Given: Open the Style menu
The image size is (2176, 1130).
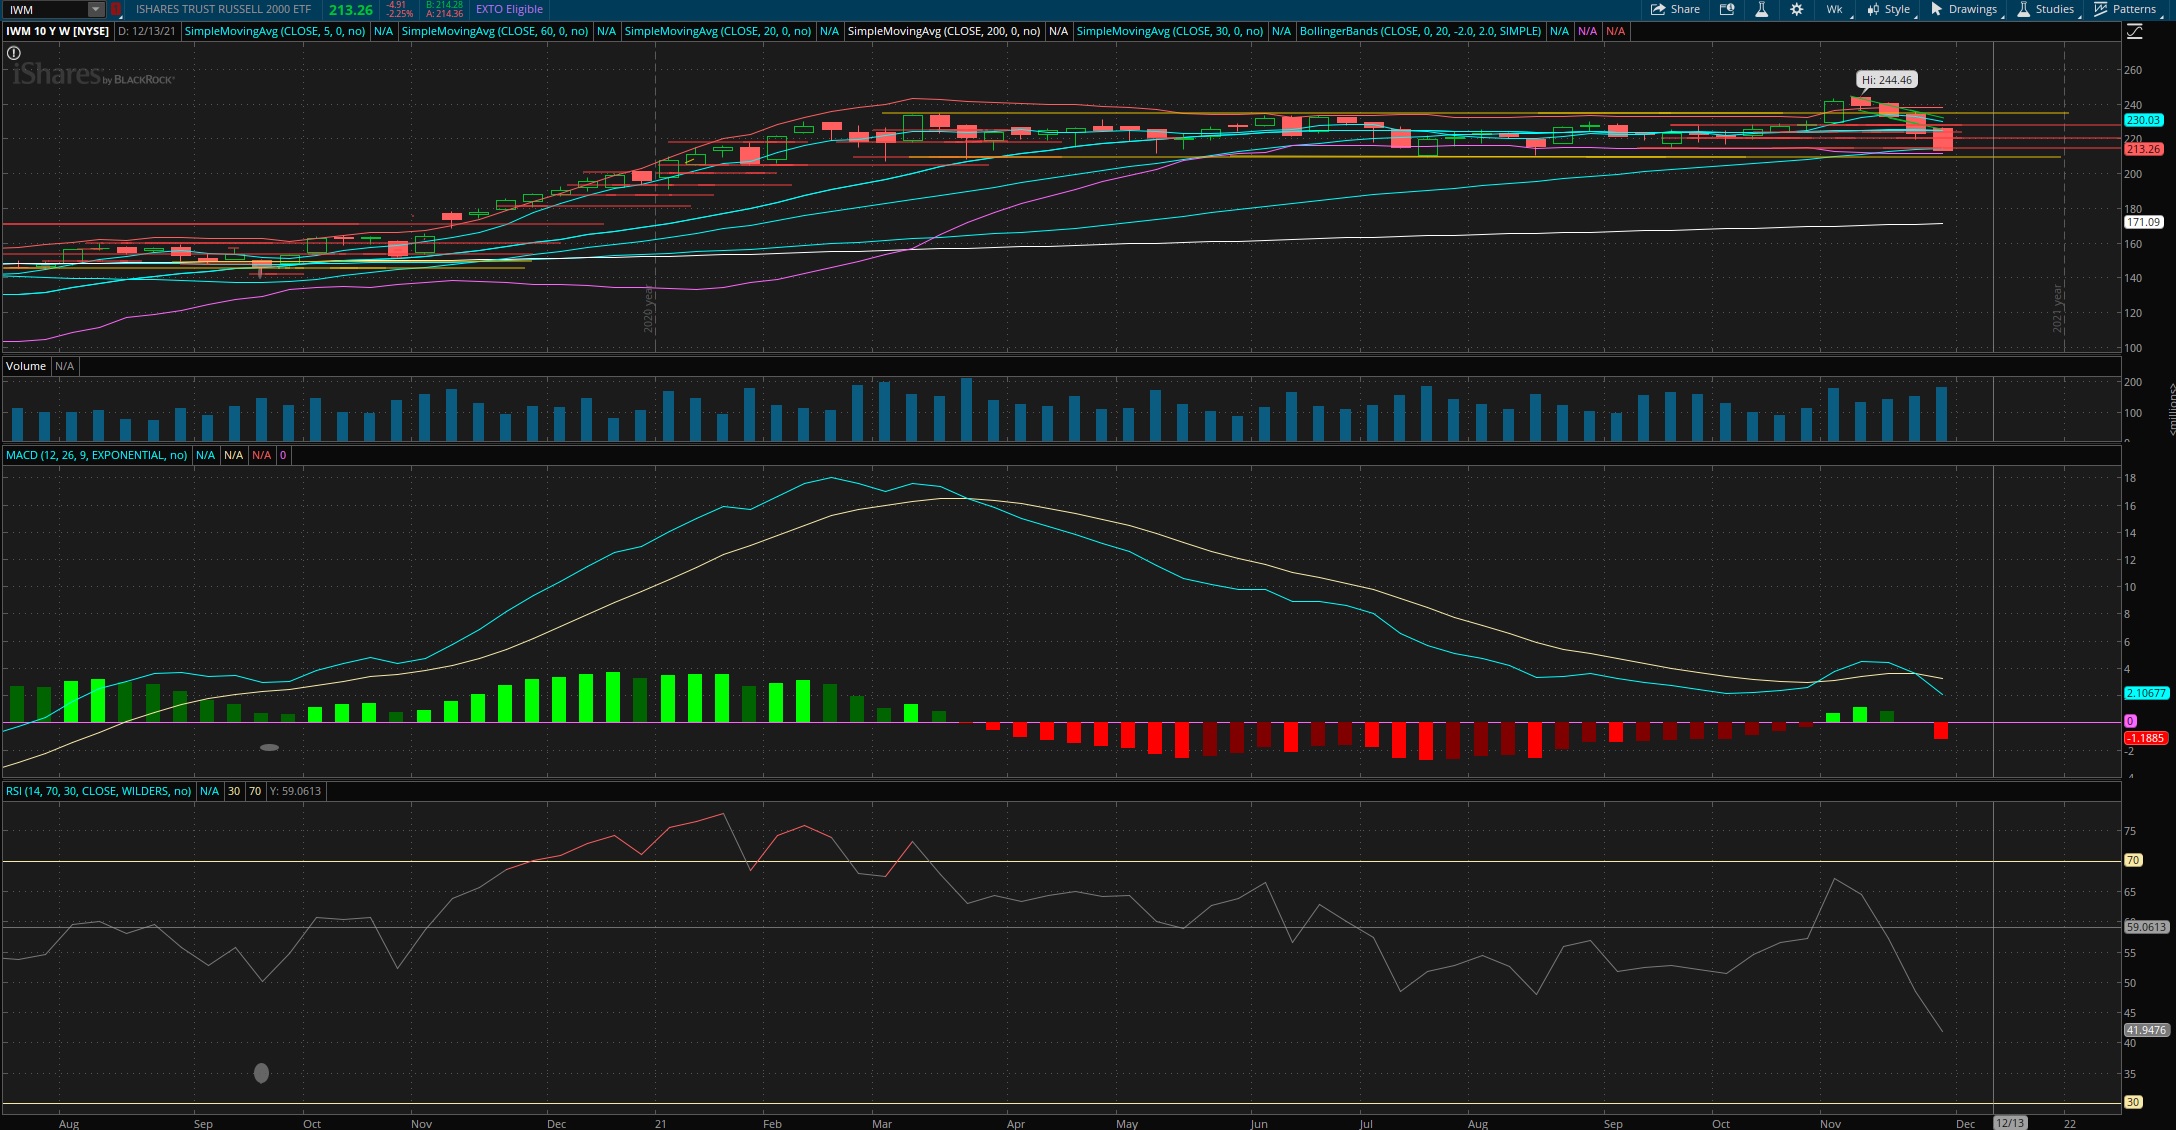Looking at the screenshot, I should [x=1888, y=9].
